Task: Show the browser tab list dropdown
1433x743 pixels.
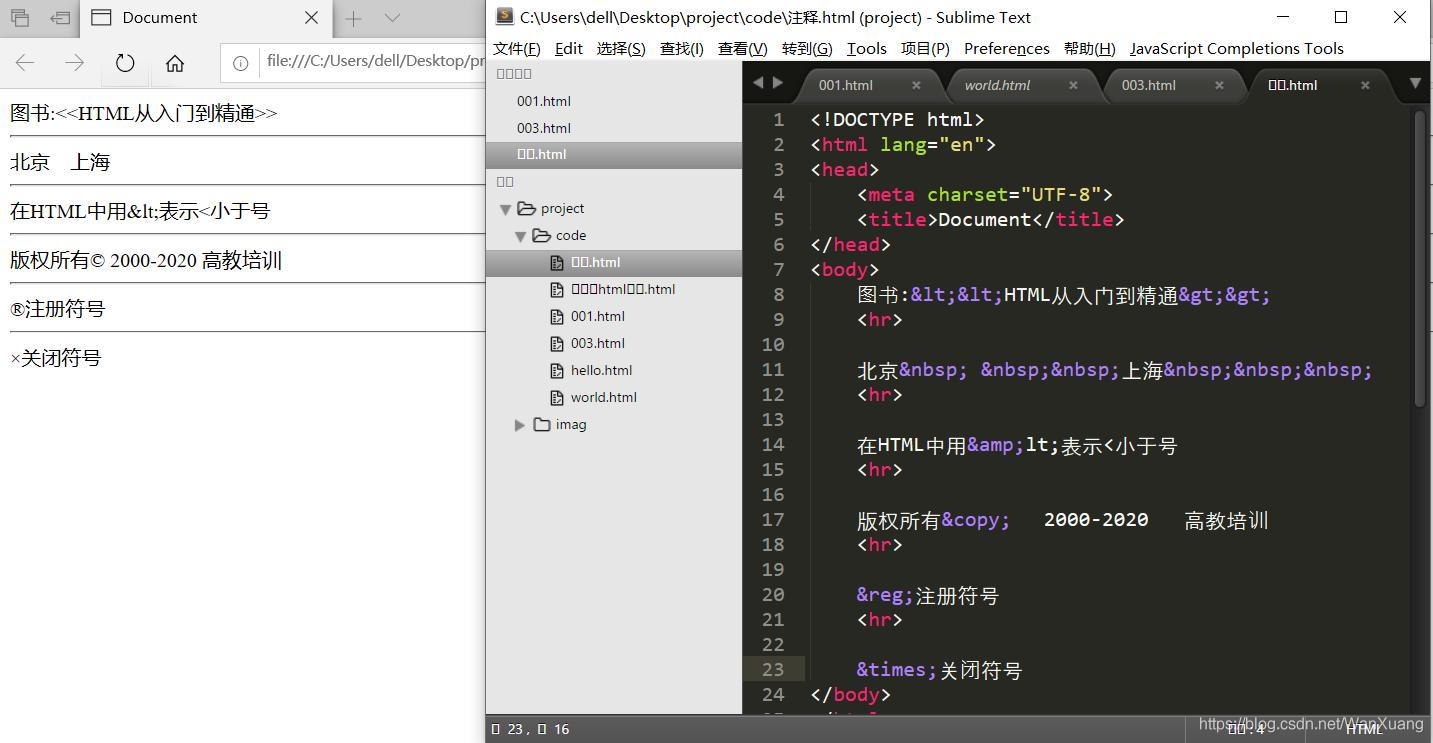Action: point(392,18)
